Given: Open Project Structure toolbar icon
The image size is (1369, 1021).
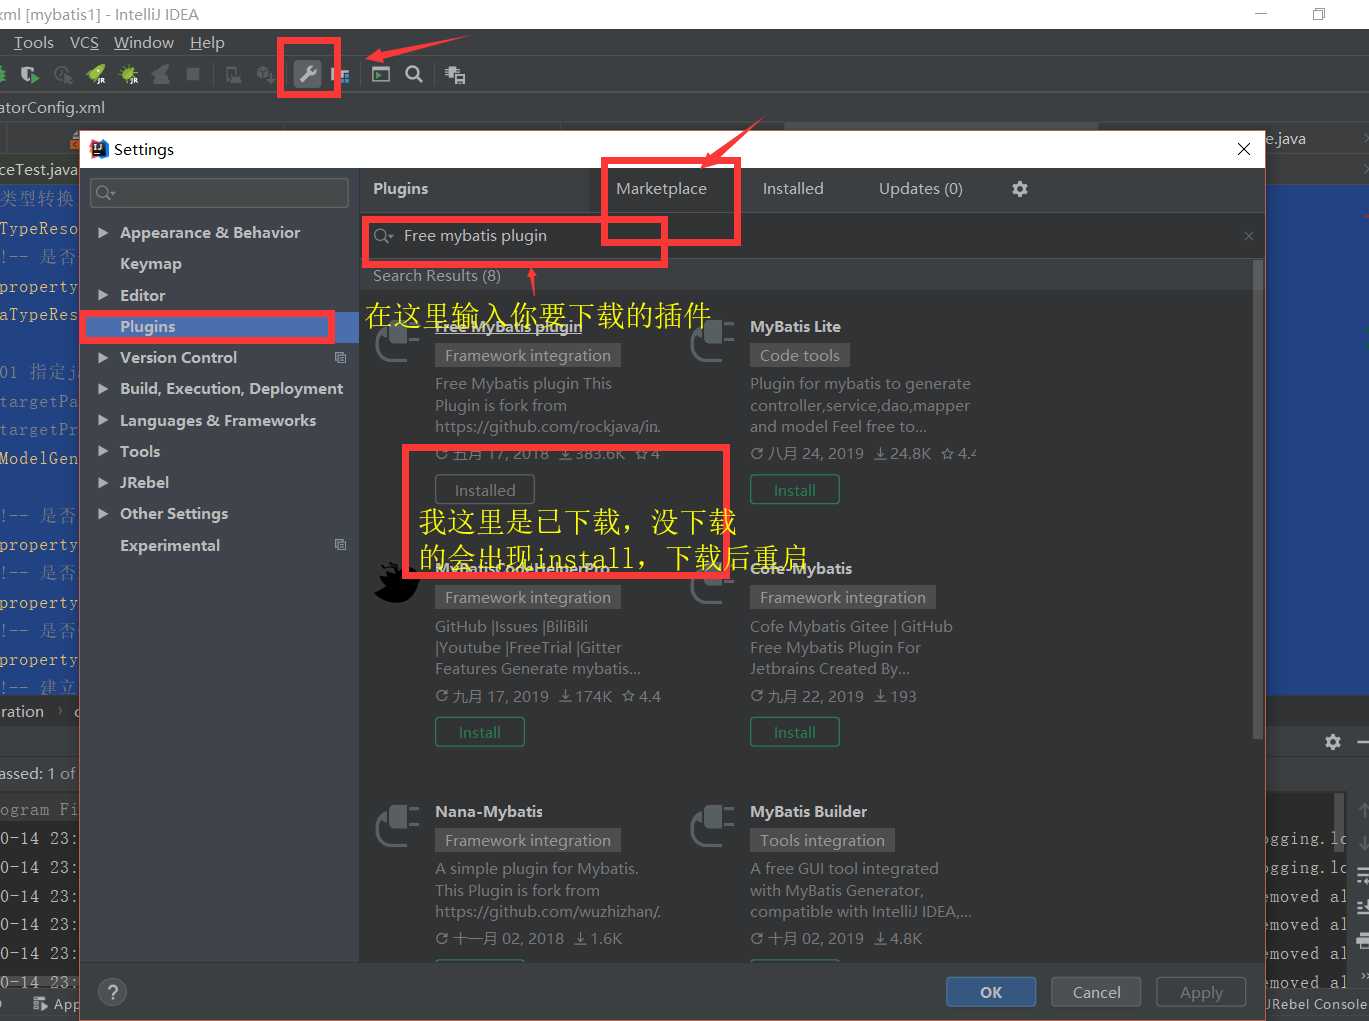Looking at the screenshot, I should point(340,75).
